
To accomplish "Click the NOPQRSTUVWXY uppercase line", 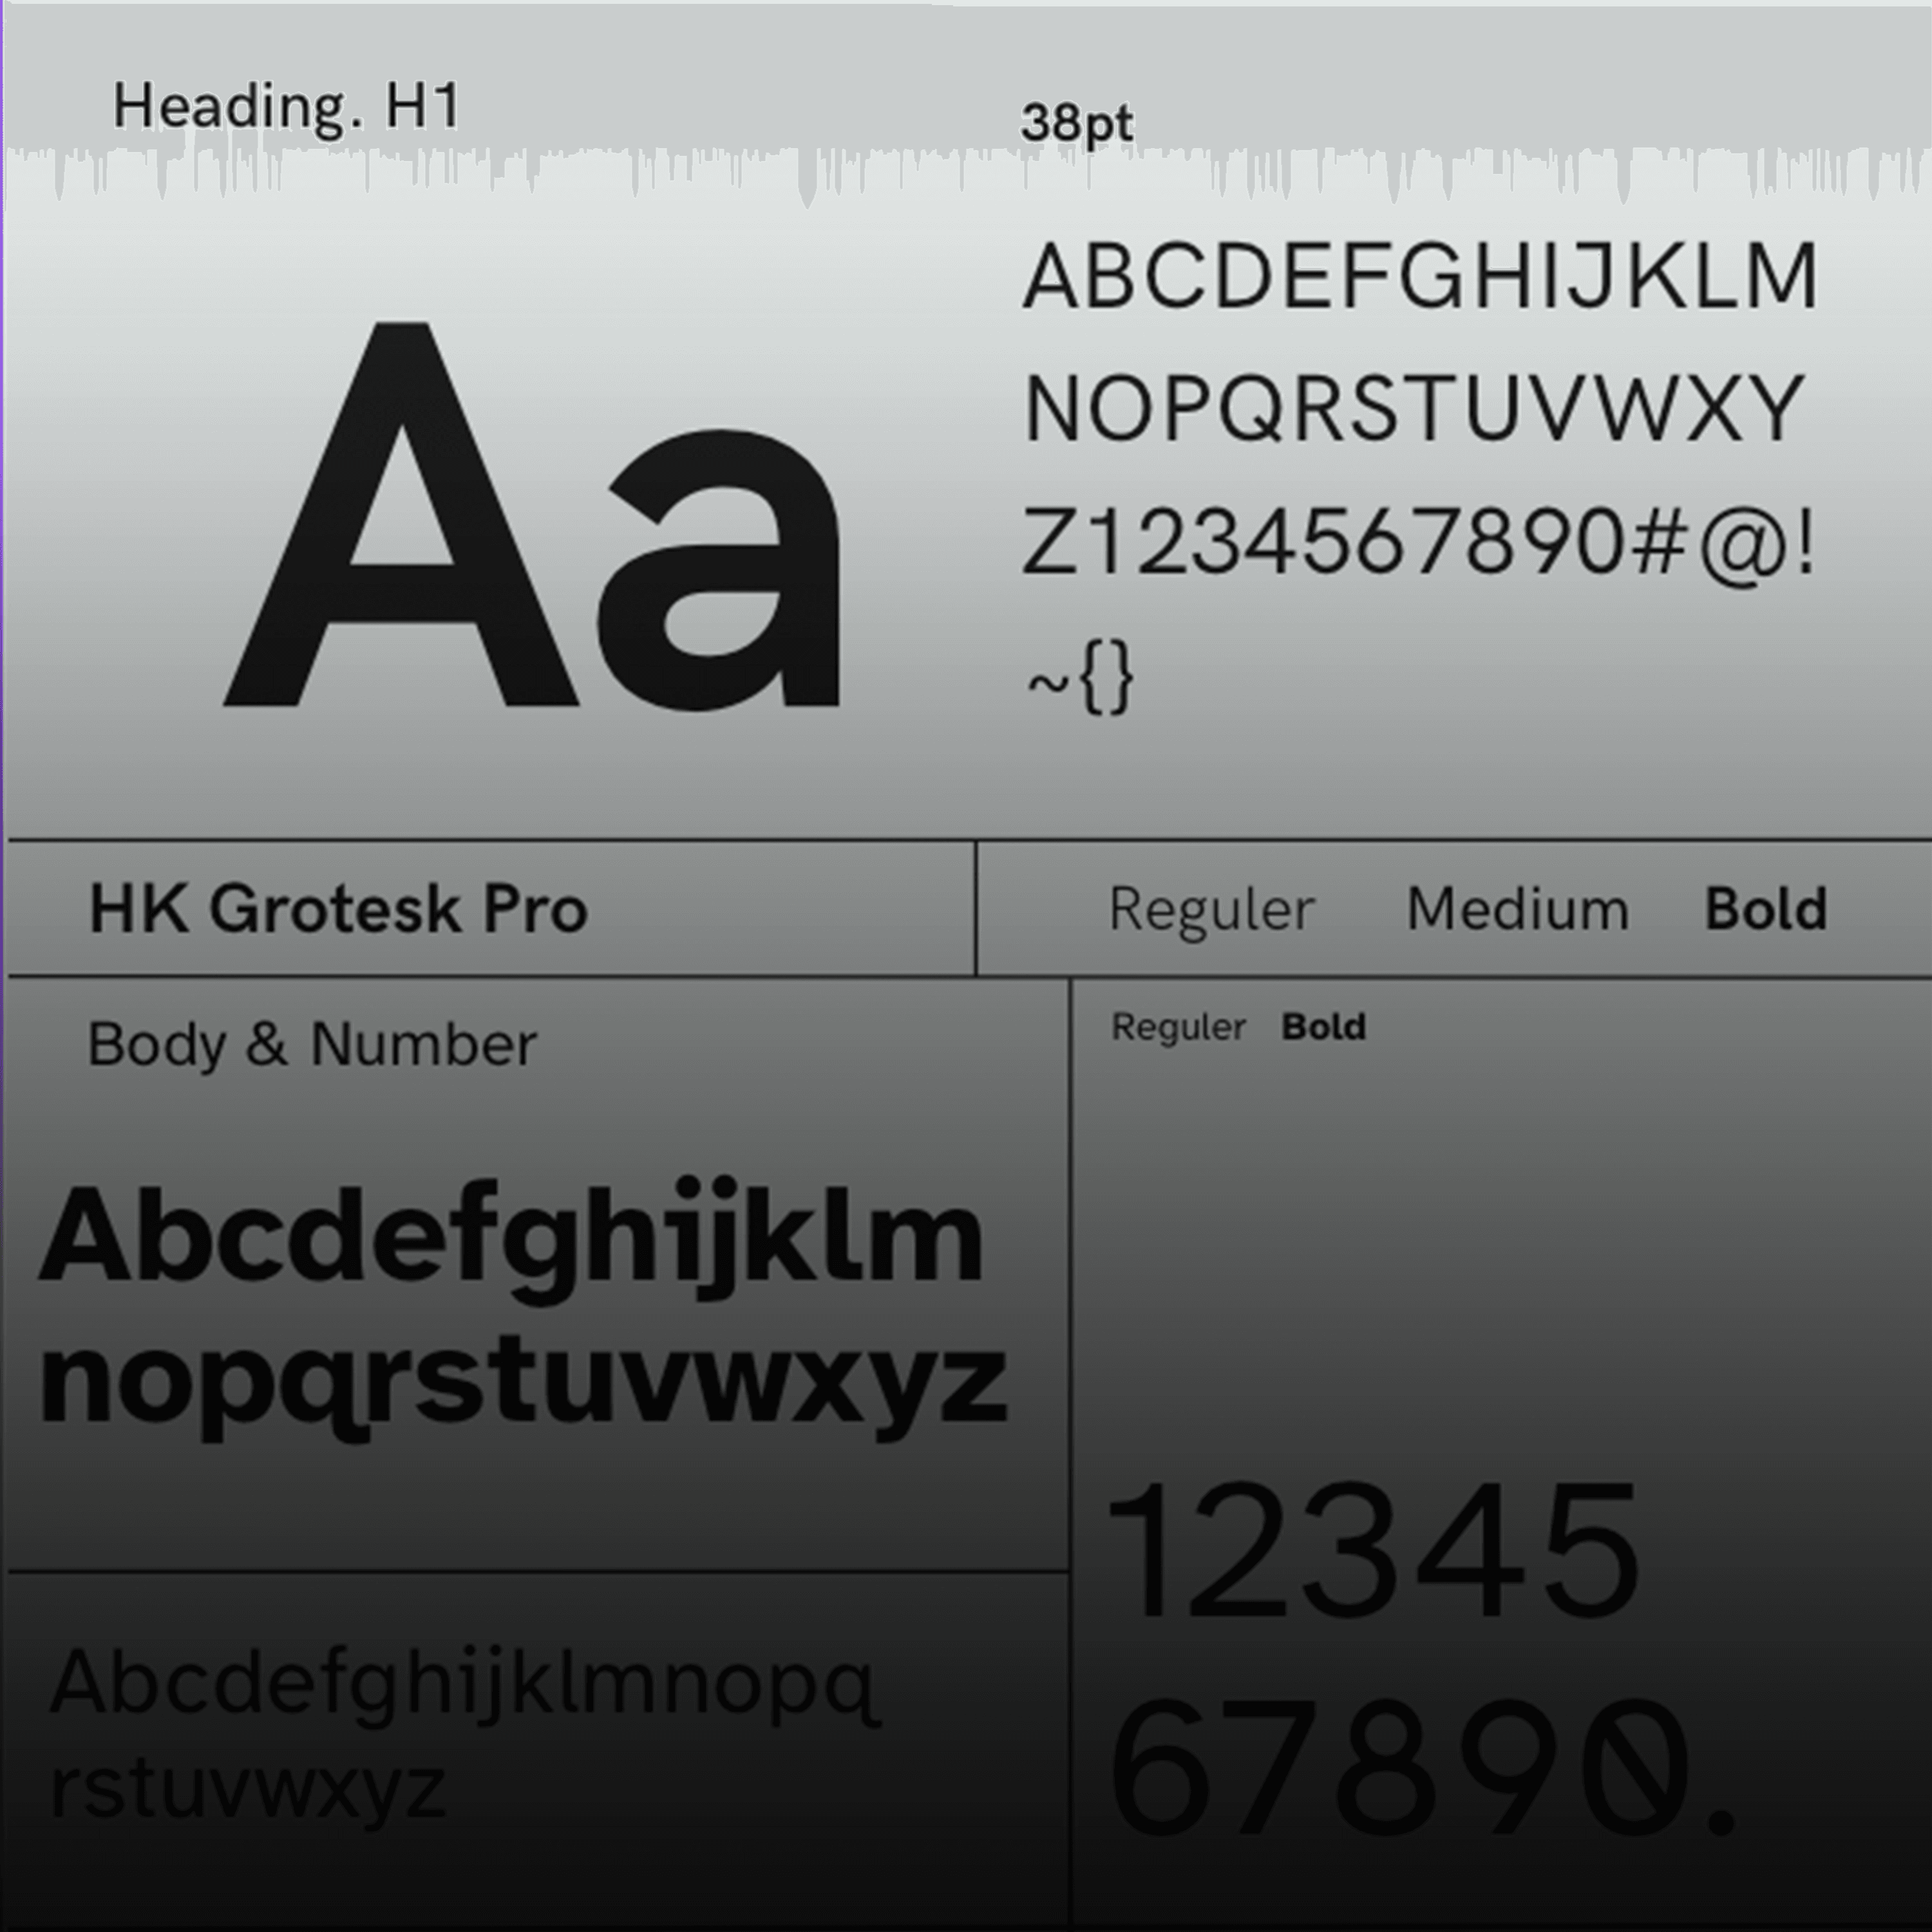I will pyautogui.click(x=1414, y=409).
